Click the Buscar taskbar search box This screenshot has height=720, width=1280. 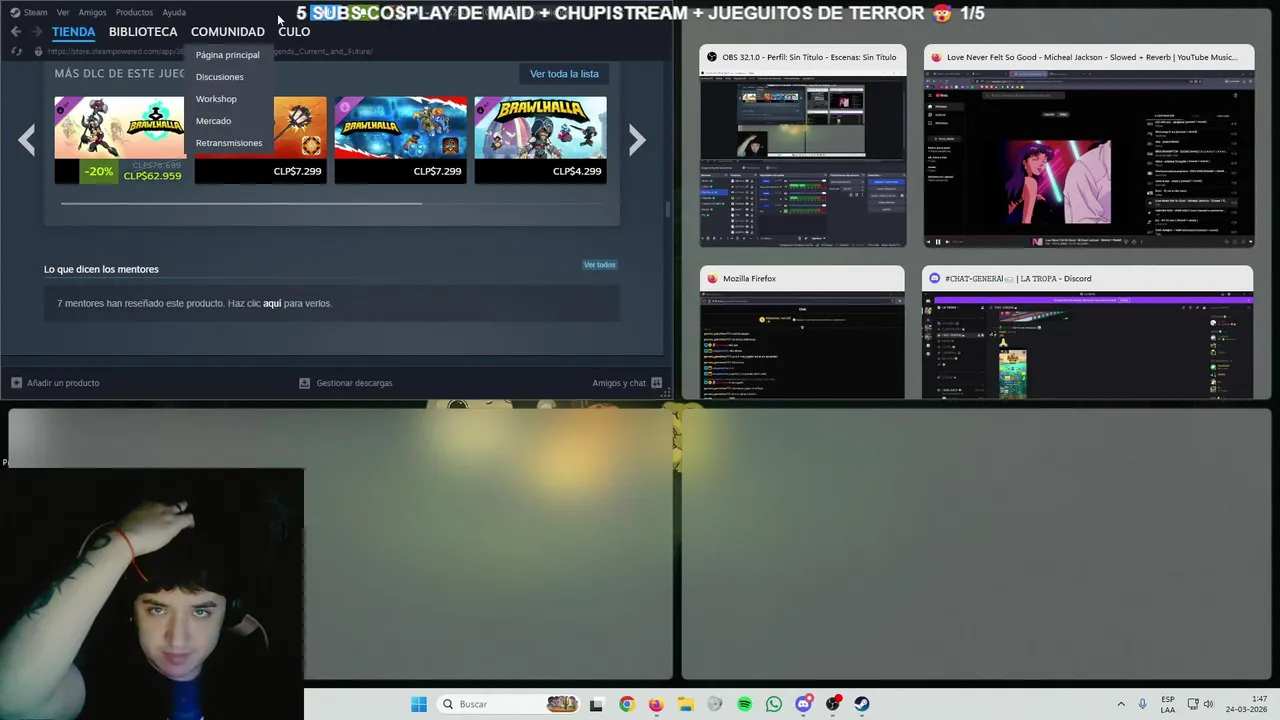(x=507, y=704)
